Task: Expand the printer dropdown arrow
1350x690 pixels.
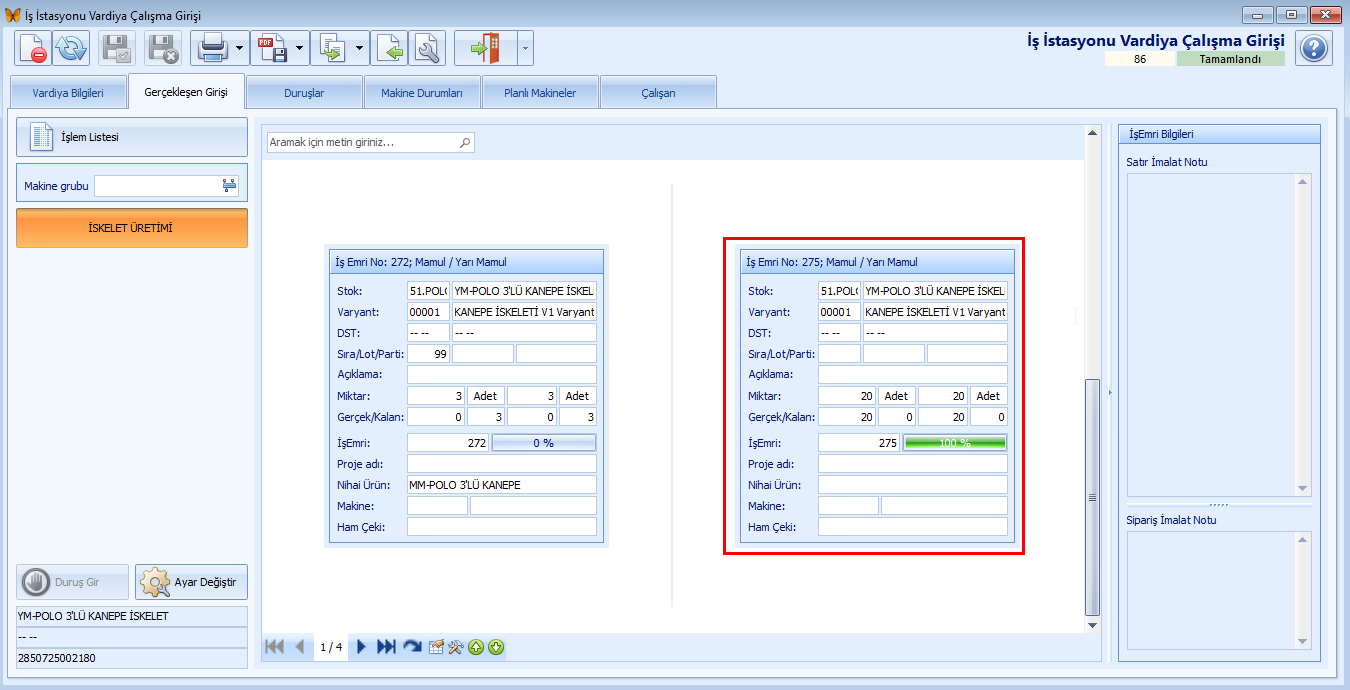Action: click(x=239, y=48)
